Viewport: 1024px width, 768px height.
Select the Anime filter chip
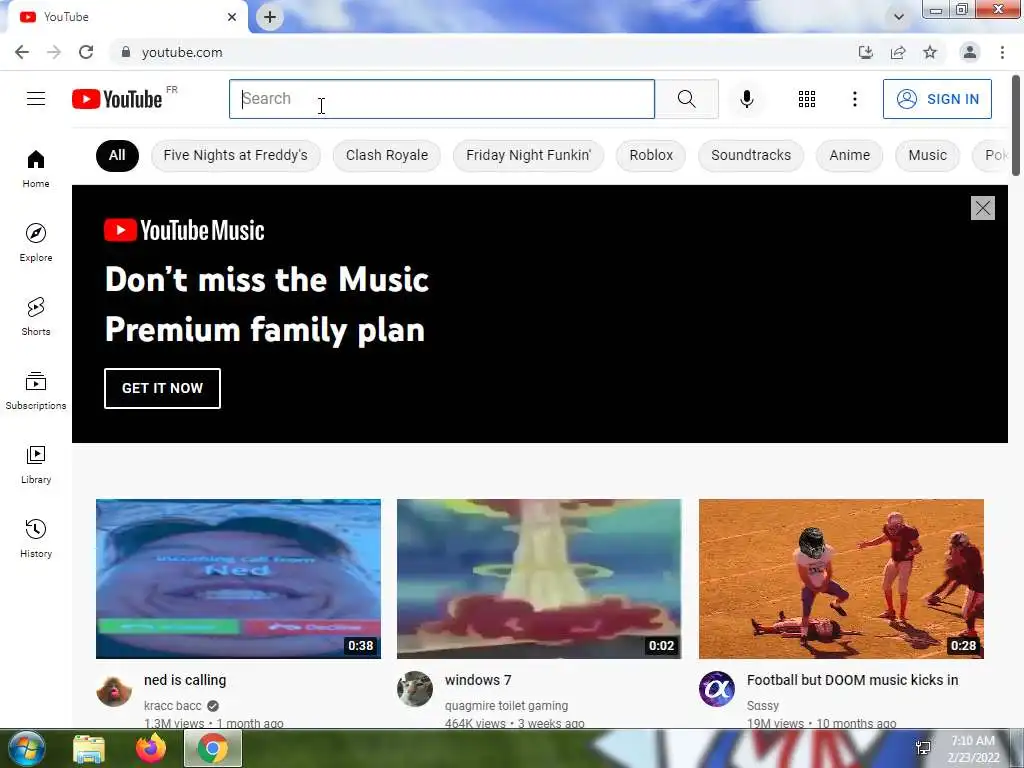pos(850,155)
